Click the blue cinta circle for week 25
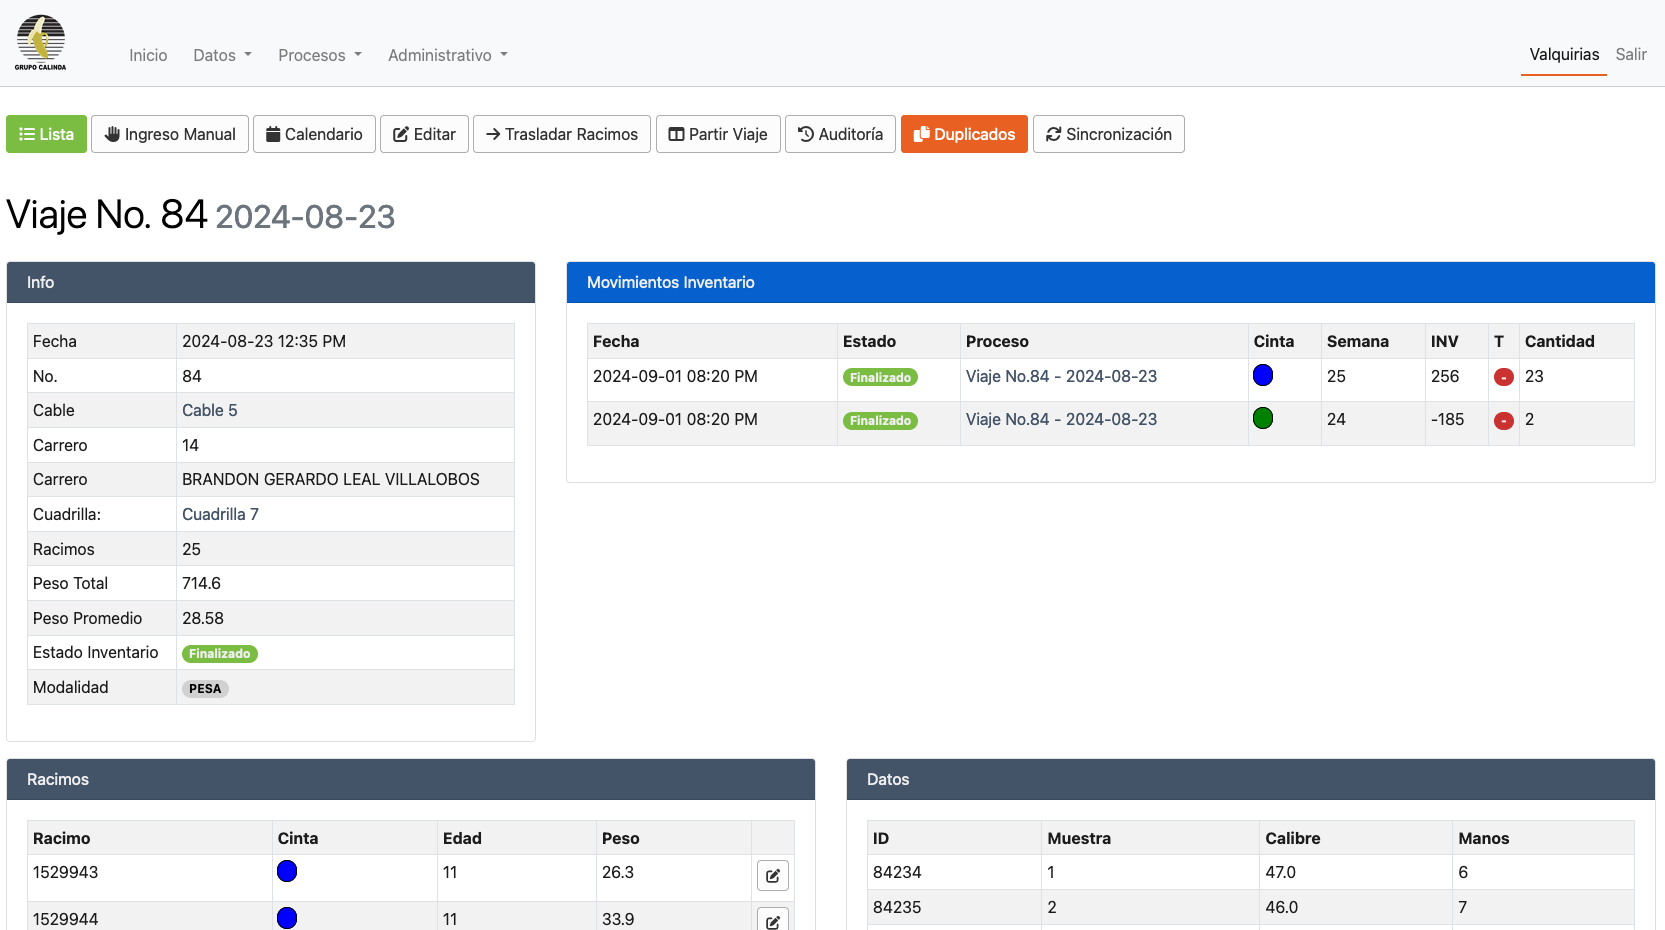1665x930 pixels. [1263, 375]
